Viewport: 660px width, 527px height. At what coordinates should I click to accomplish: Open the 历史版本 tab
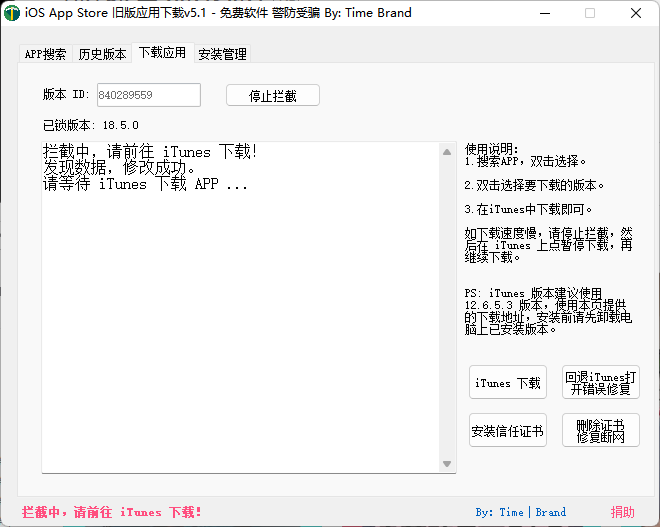click(102, 54)
